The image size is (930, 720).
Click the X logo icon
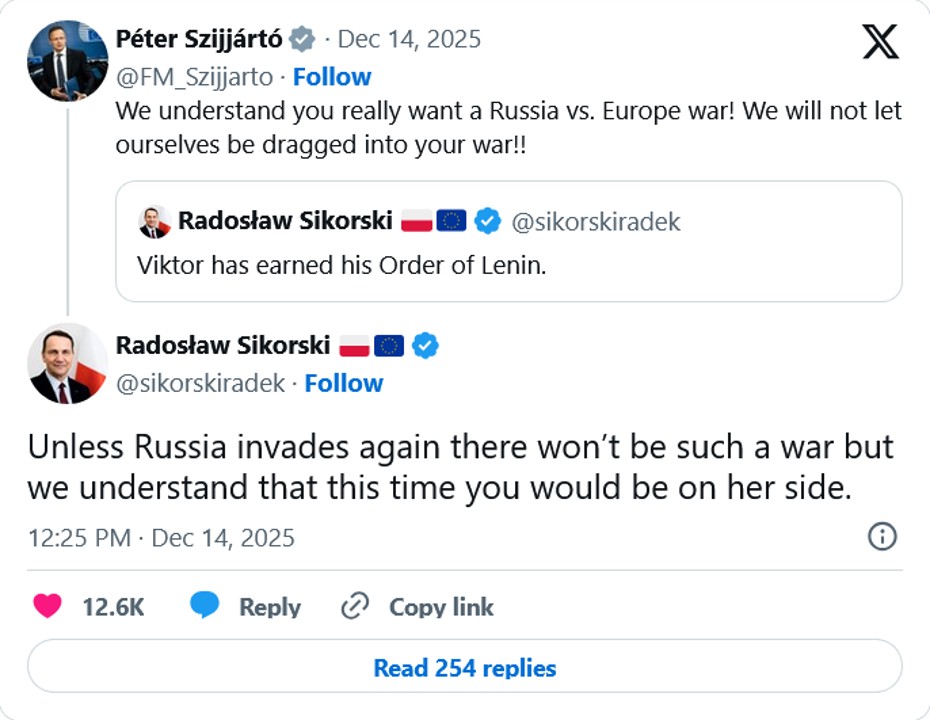pyautogui.click(x=880, y=42)
